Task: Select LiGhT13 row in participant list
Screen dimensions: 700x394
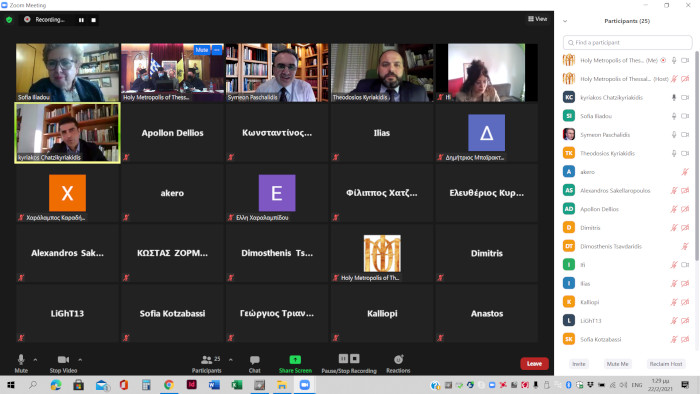Action: click(x=627, y=321)
